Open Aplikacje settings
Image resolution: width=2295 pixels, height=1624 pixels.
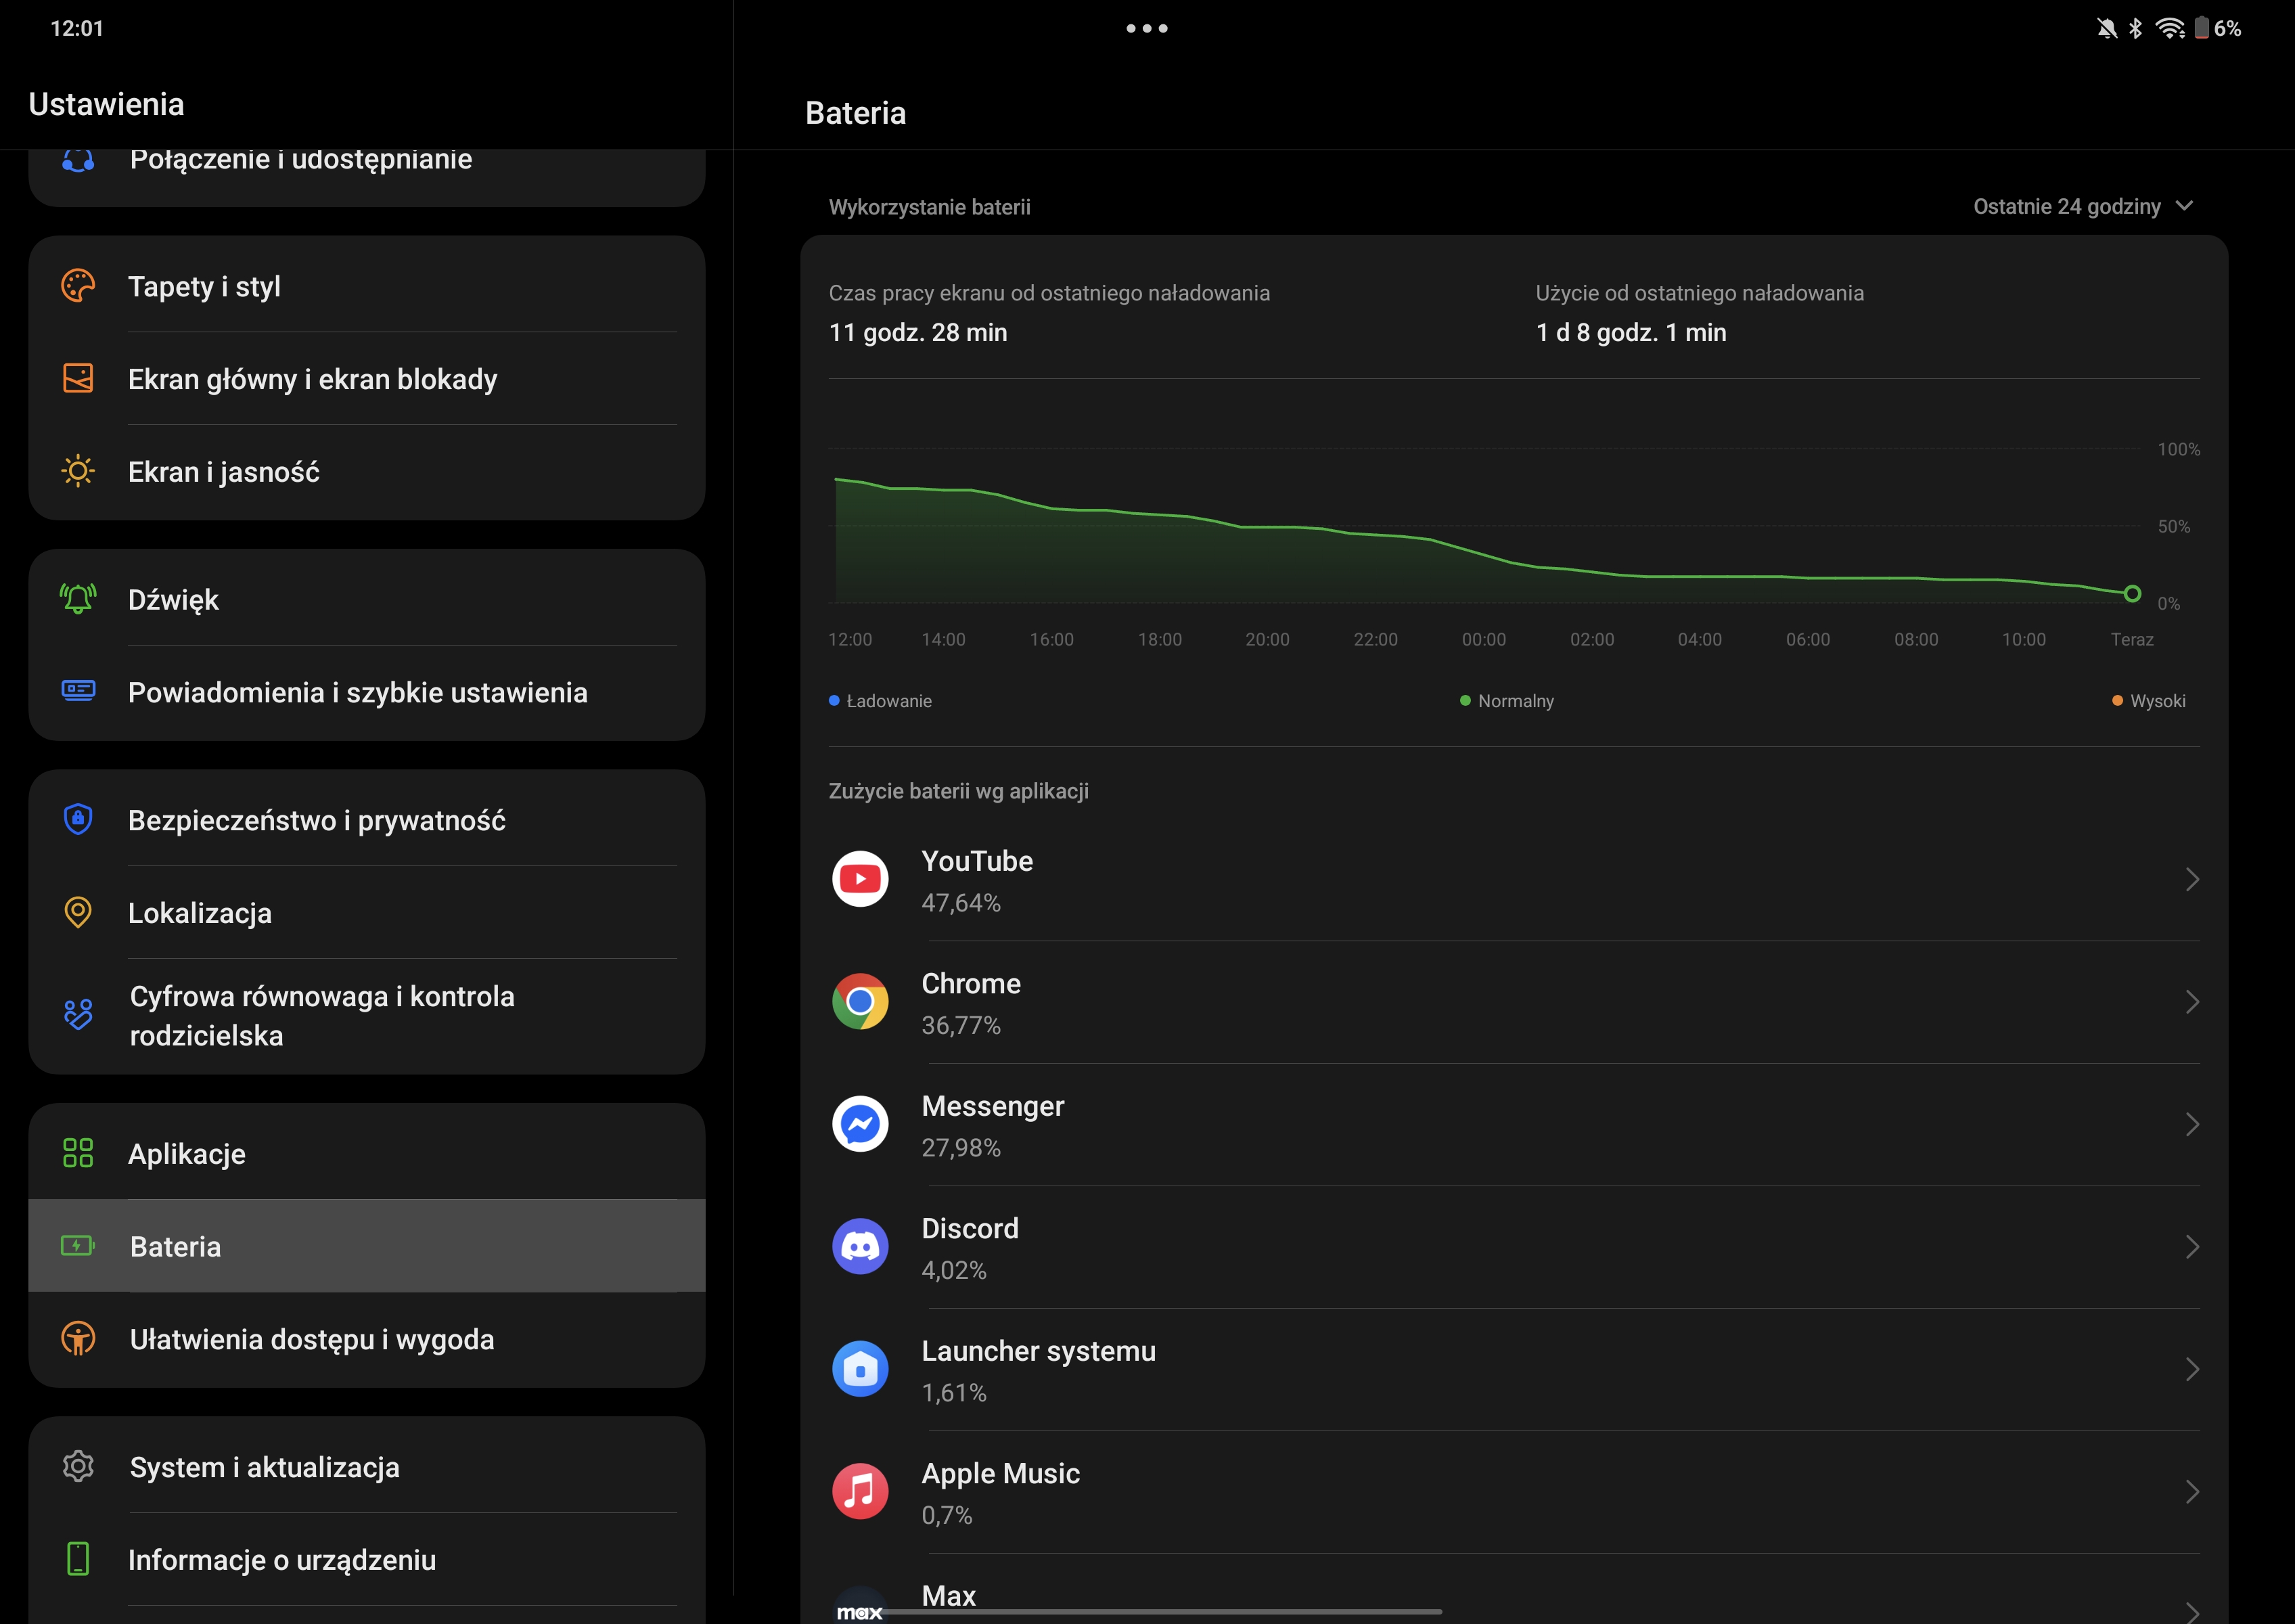coord(367,1153)
